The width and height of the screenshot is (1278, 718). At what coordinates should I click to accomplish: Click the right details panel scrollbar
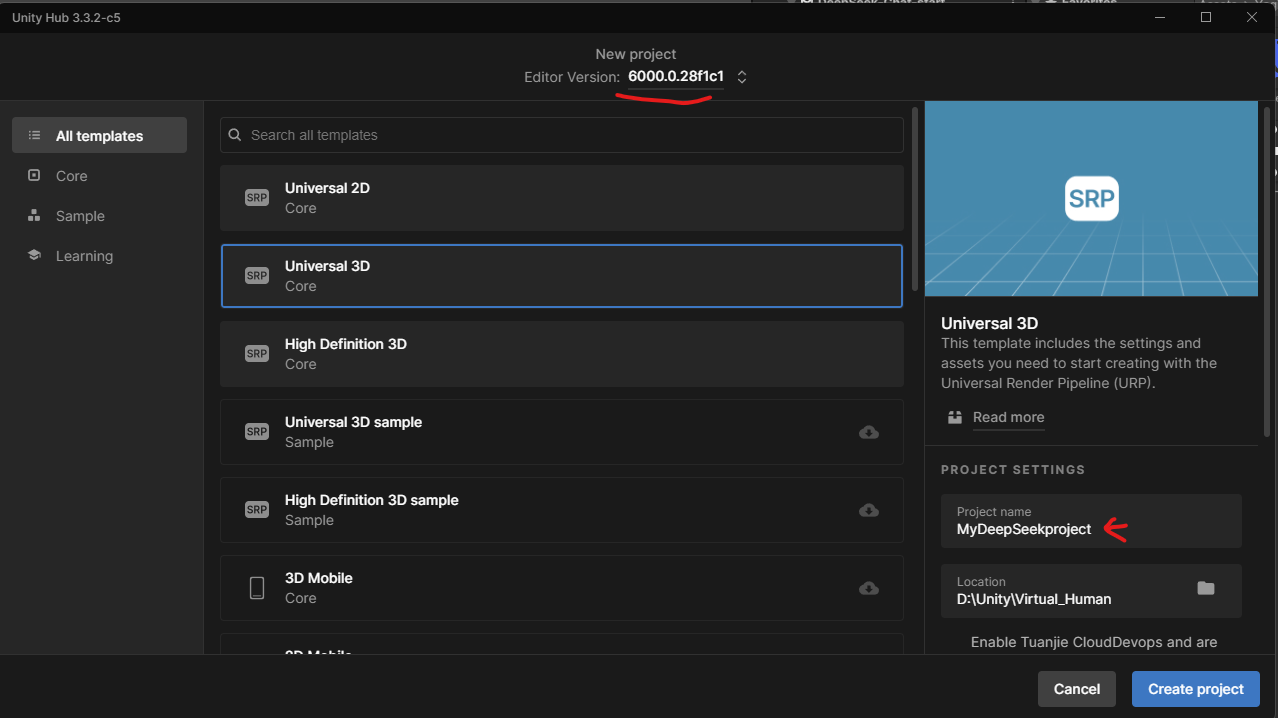(x=1267, y=271)
